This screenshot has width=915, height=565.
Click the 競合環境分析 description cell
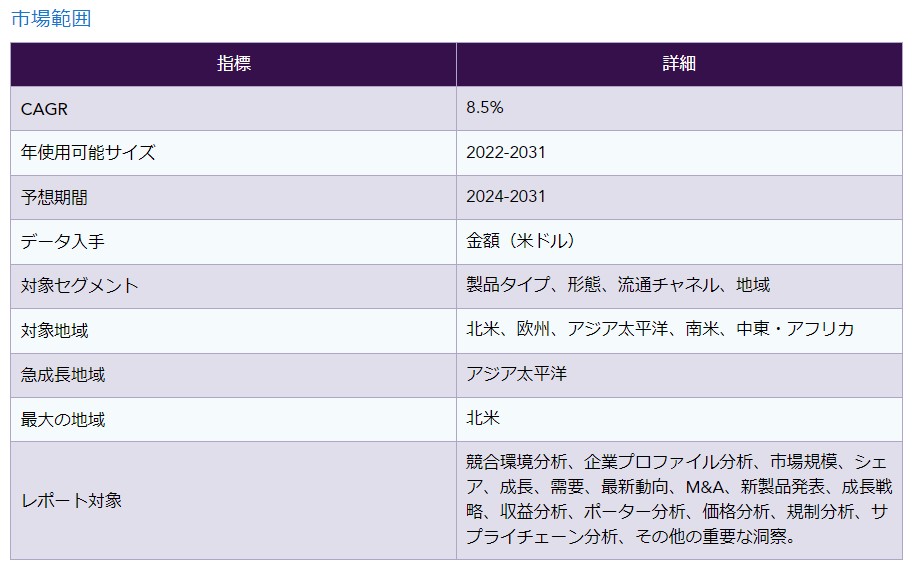(x=679, y=500)
